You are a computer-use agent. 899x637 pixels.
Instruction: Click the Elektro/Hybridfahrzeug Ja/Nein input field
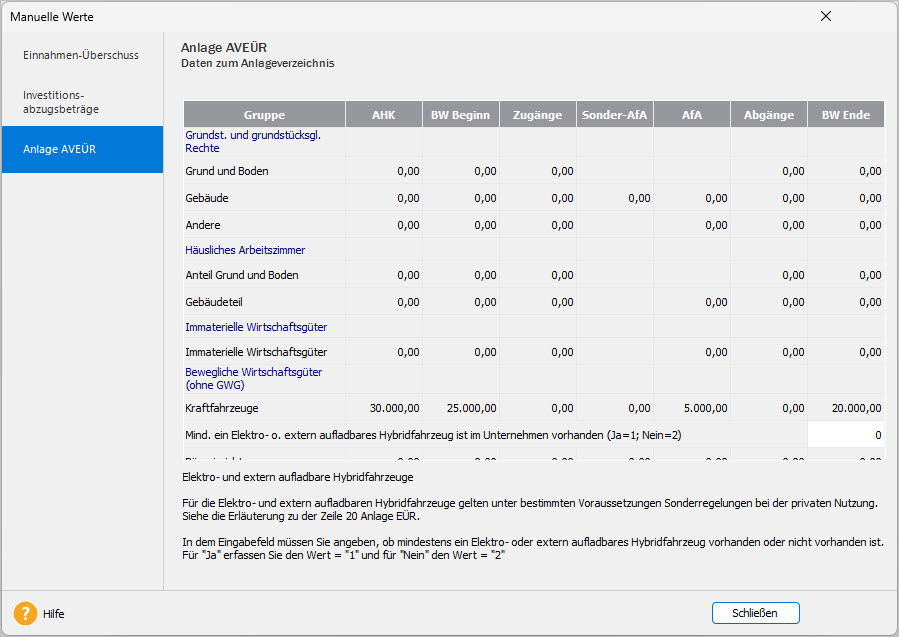coord(846,434)
